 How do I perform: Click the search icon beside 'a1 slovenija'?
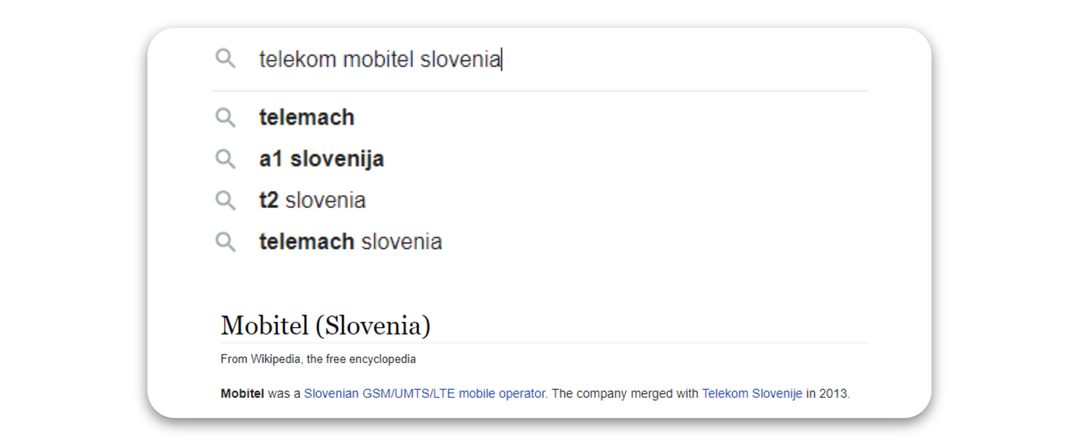click(x=226, y=159)
